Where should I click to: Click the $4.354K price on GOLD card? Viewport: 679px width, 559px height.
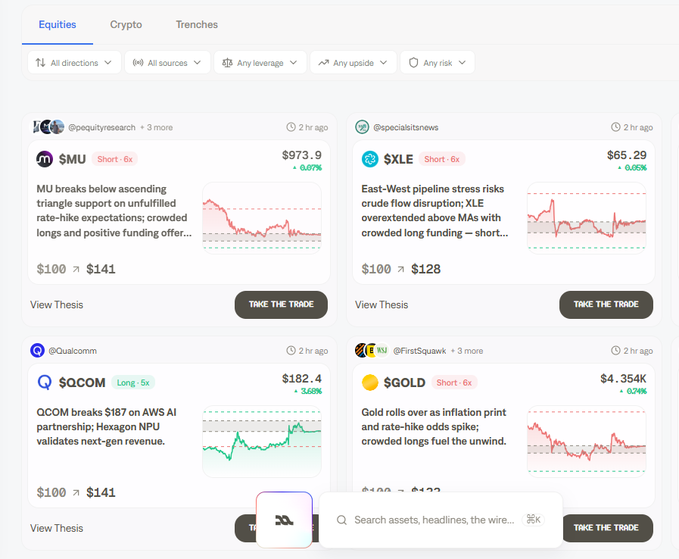(623, 378)
